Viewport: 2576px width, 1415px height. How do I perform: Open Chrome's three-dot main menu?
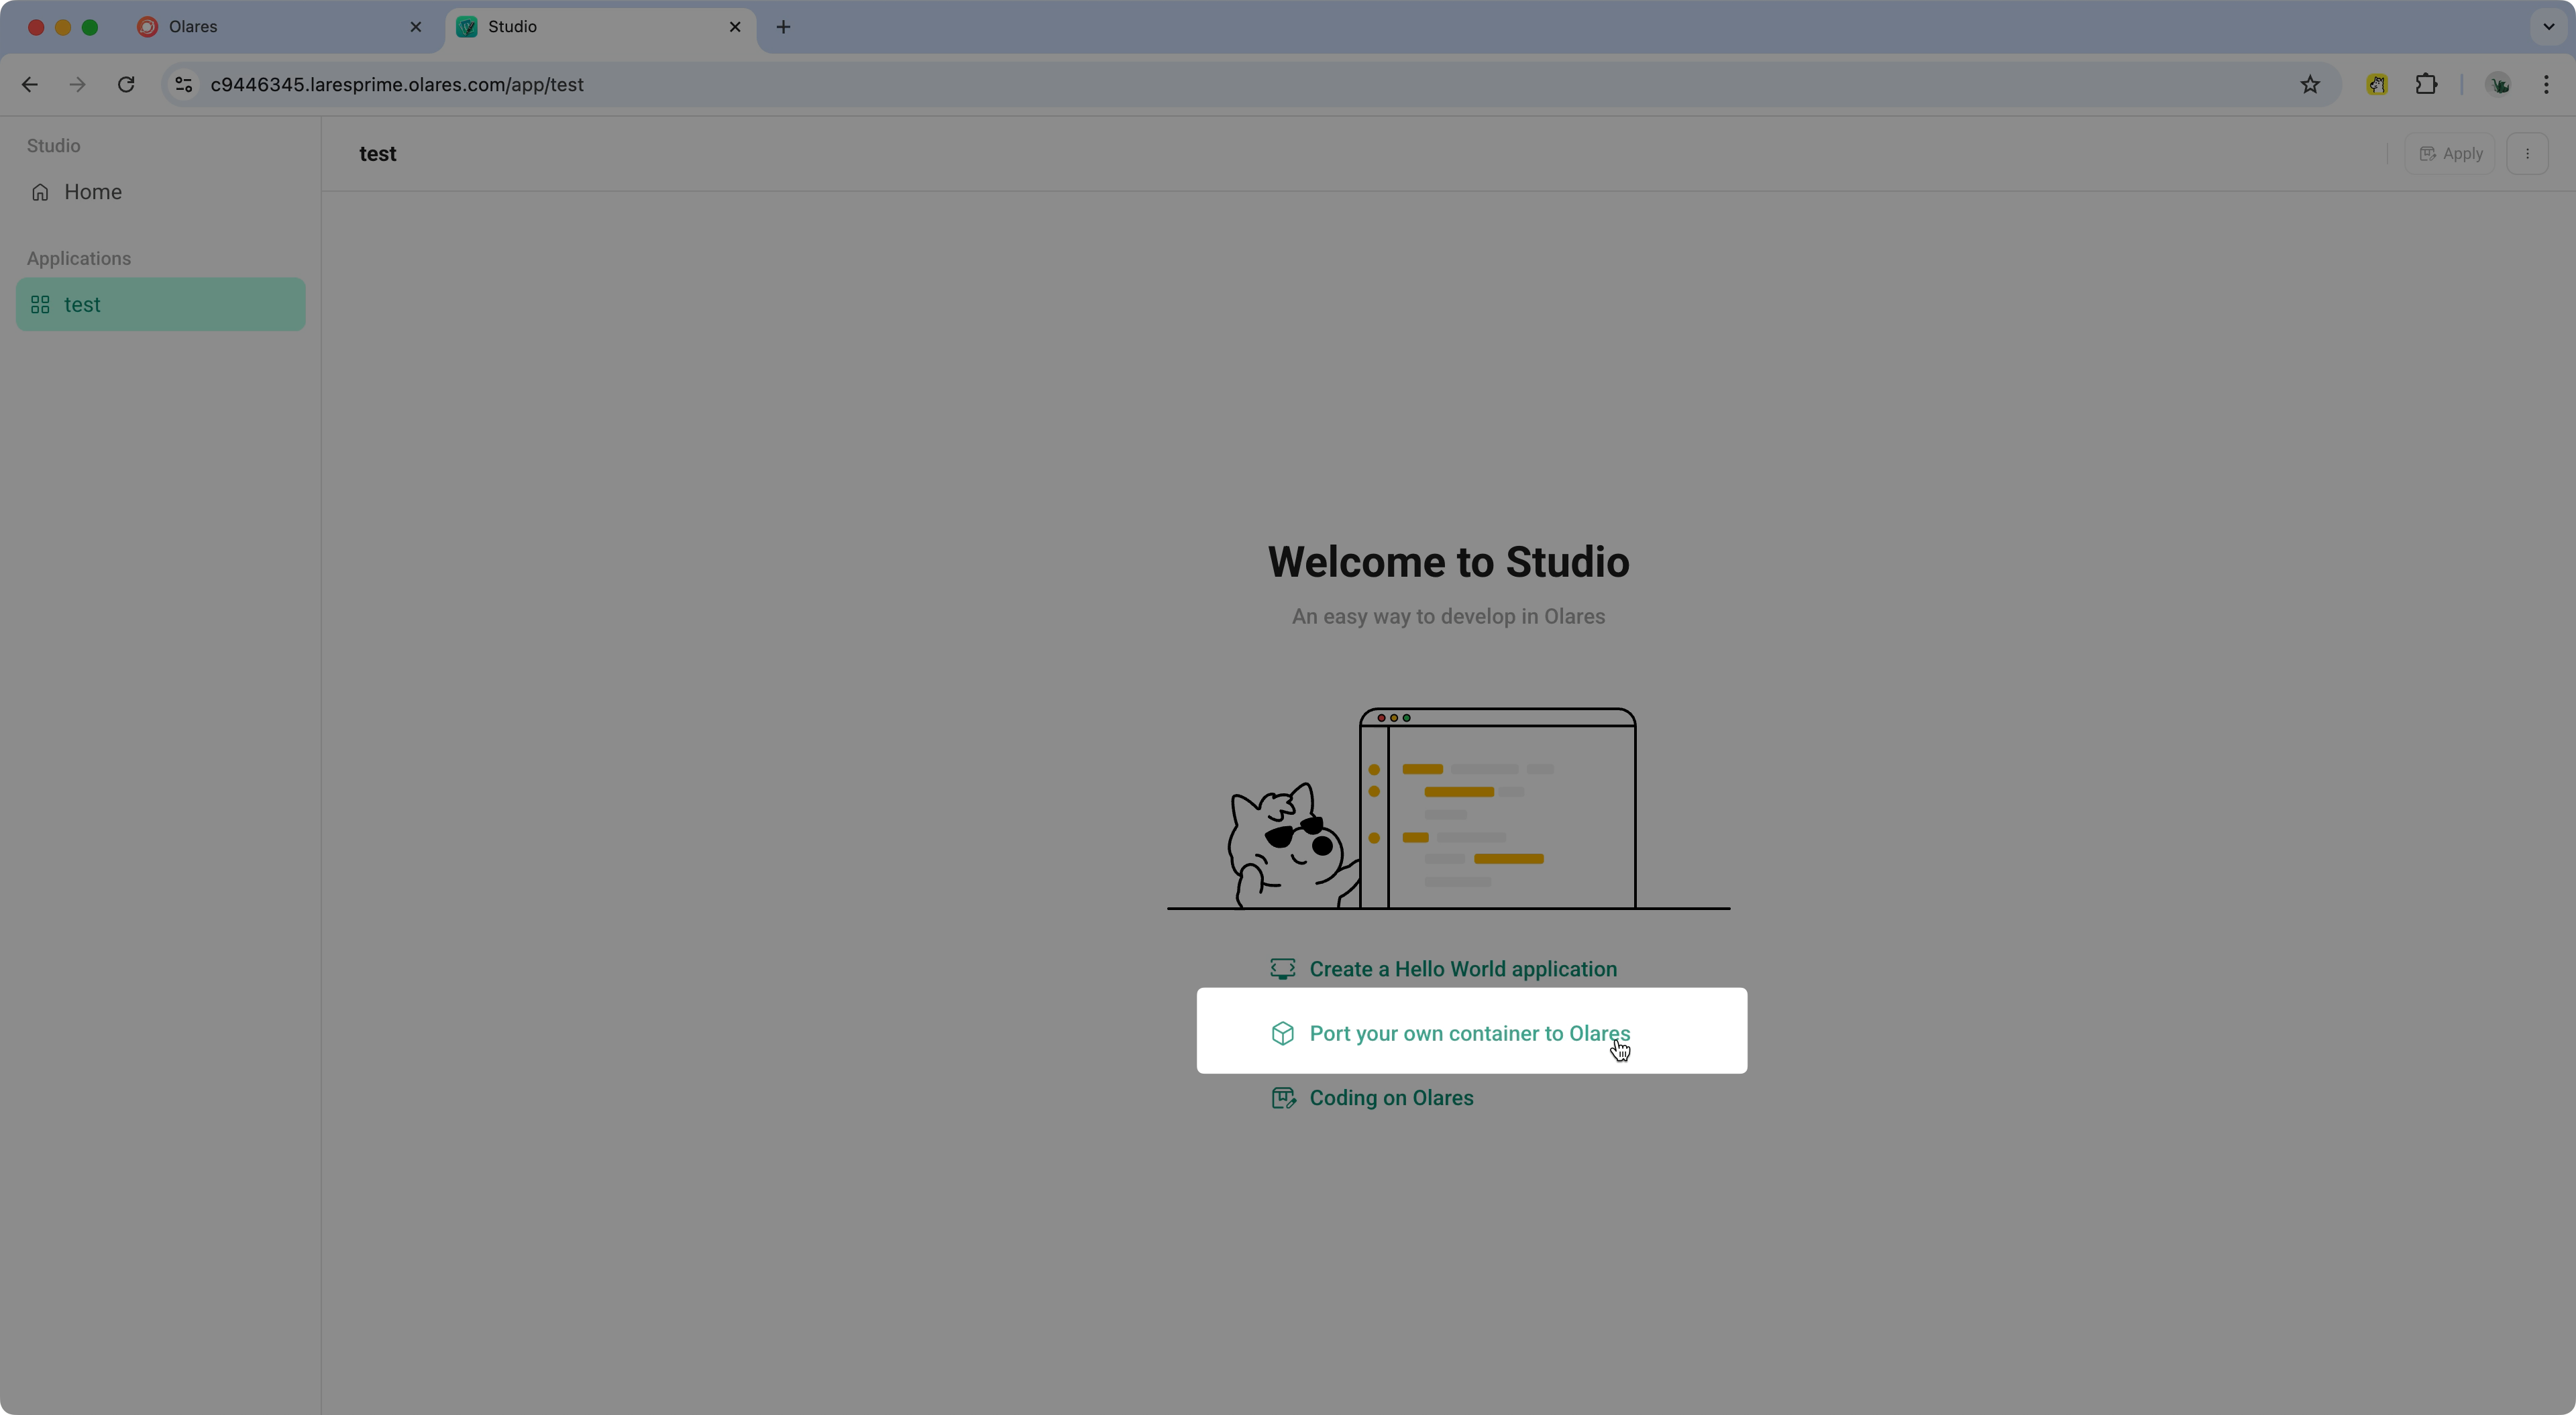(x=2546, y=85)
